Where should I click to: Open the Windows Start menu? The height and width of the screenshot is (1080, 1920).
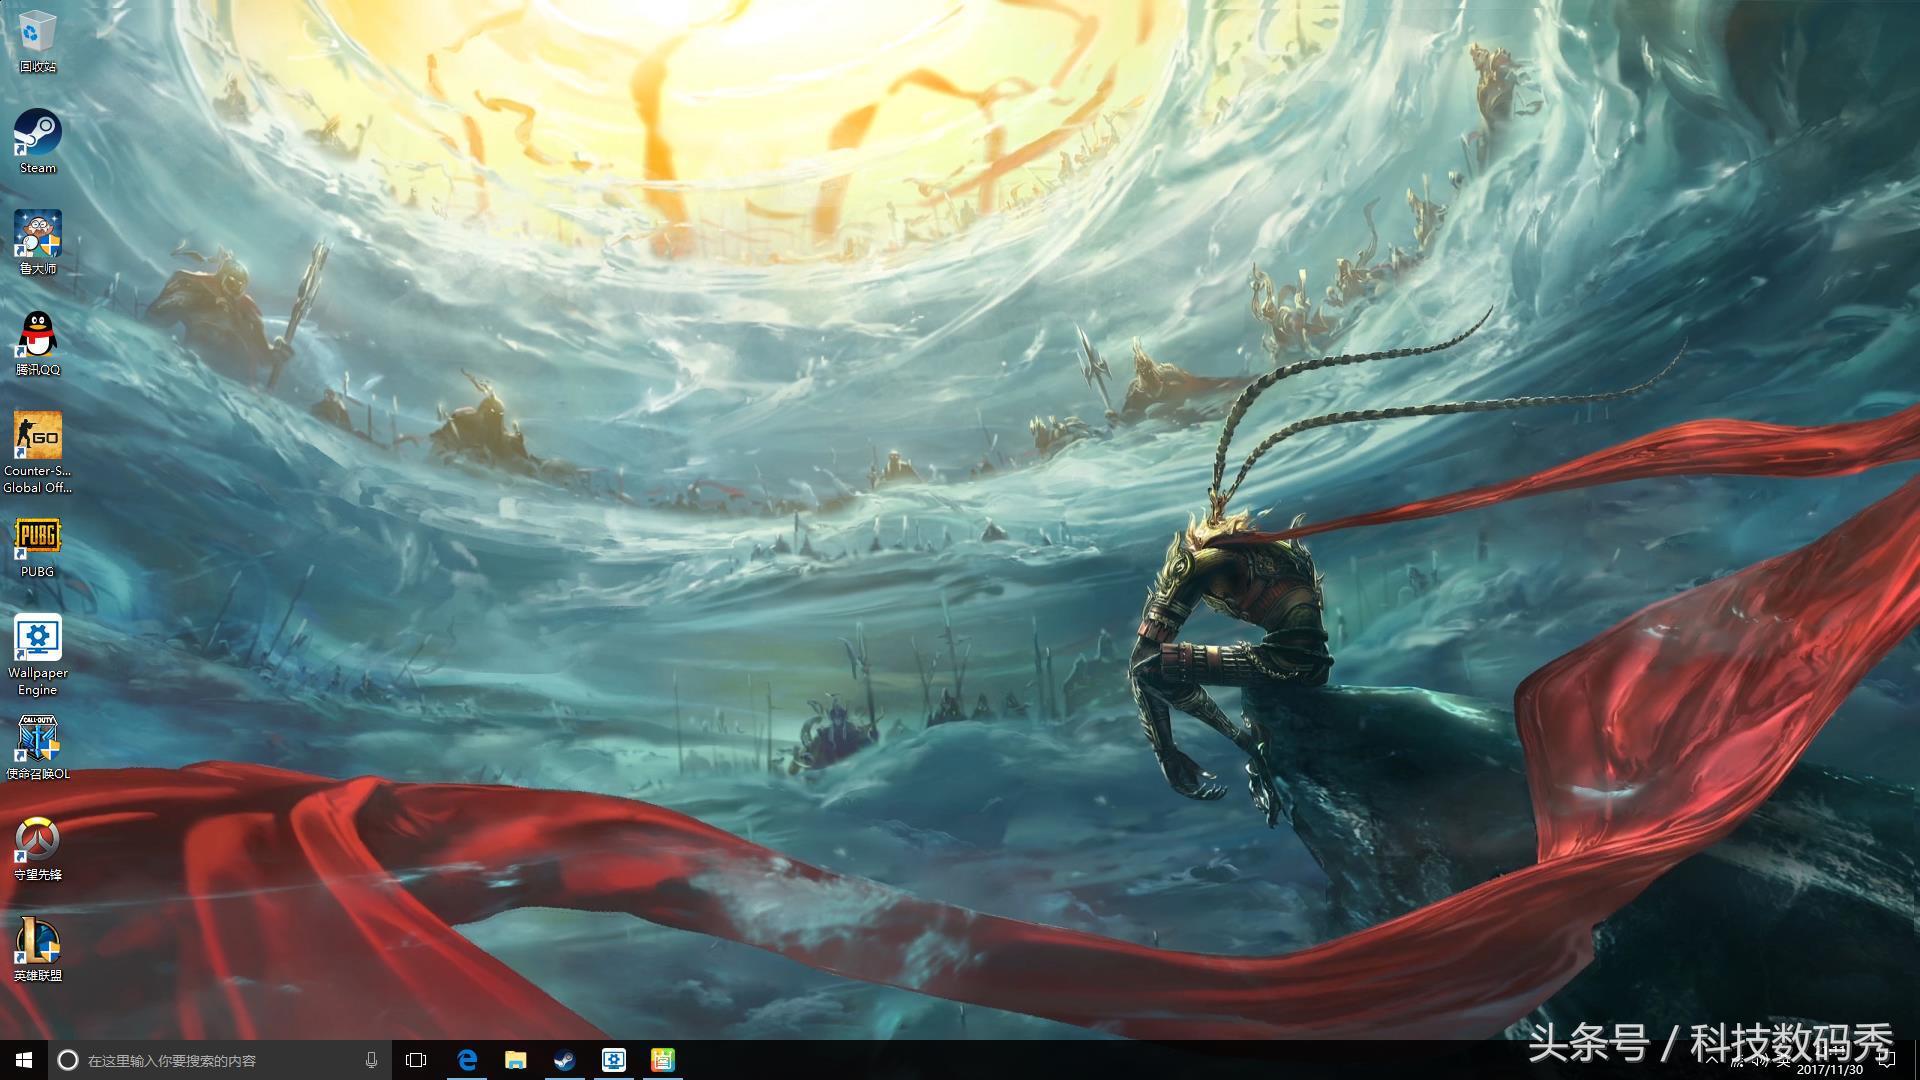[x=24, y=1060]
